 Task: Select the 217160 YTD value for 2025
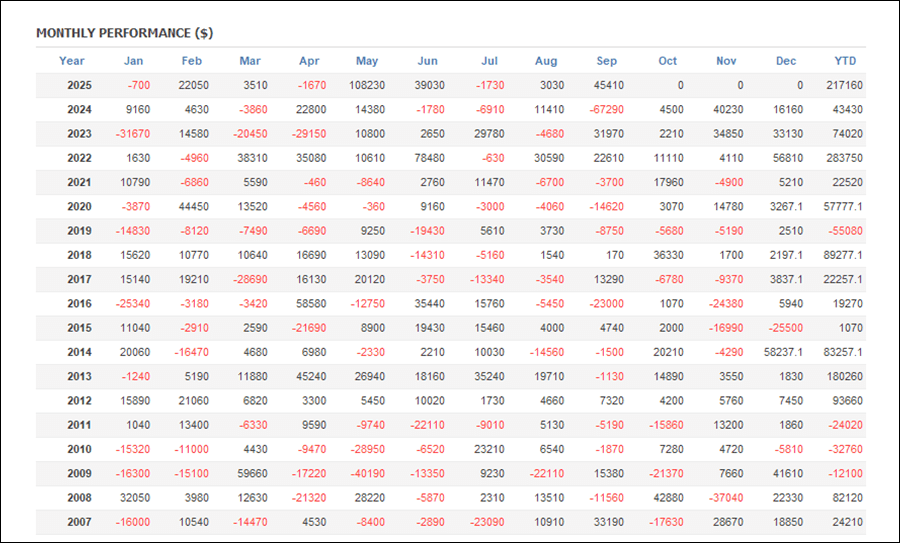844,86
